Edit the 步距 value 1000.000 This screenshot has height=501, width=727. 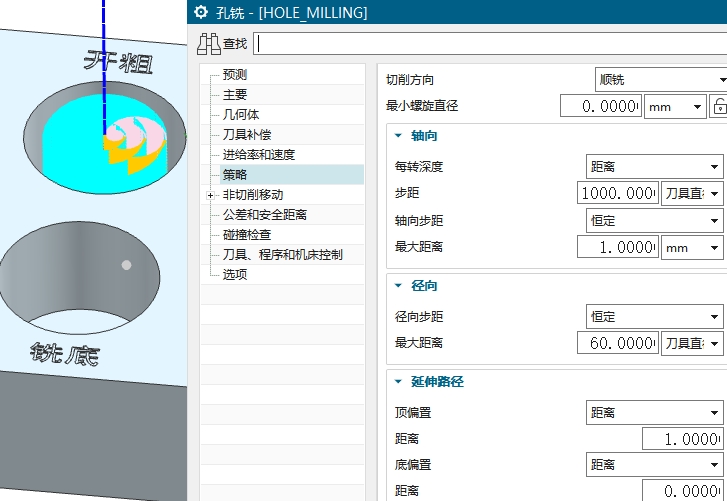coord(618,193)
